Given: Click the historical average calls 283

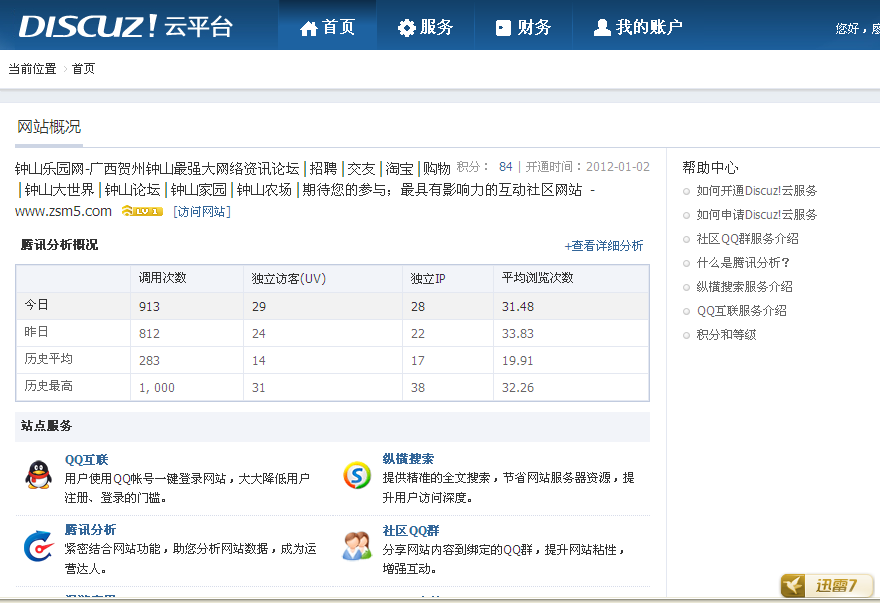Looking at the screenshot, I should 149,360.
